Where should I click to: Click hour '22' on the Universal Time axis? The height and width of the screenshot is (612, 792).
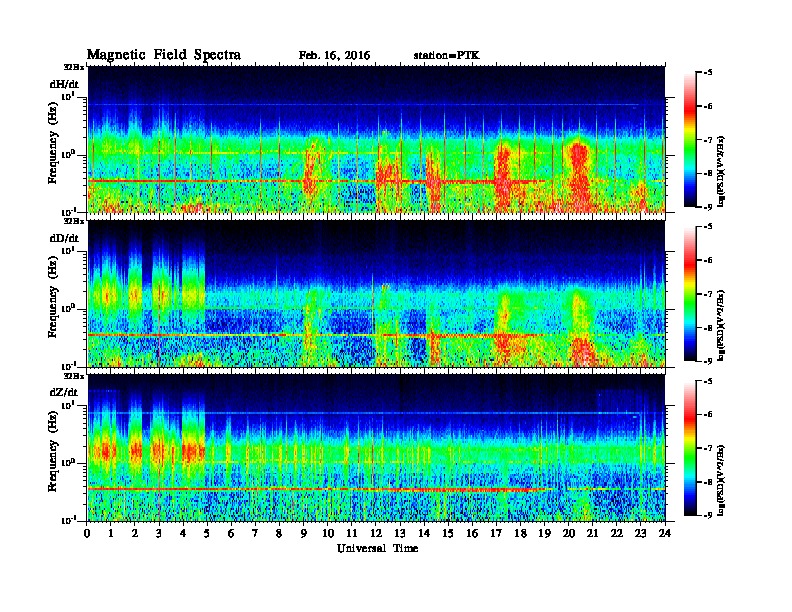[617, 533]
